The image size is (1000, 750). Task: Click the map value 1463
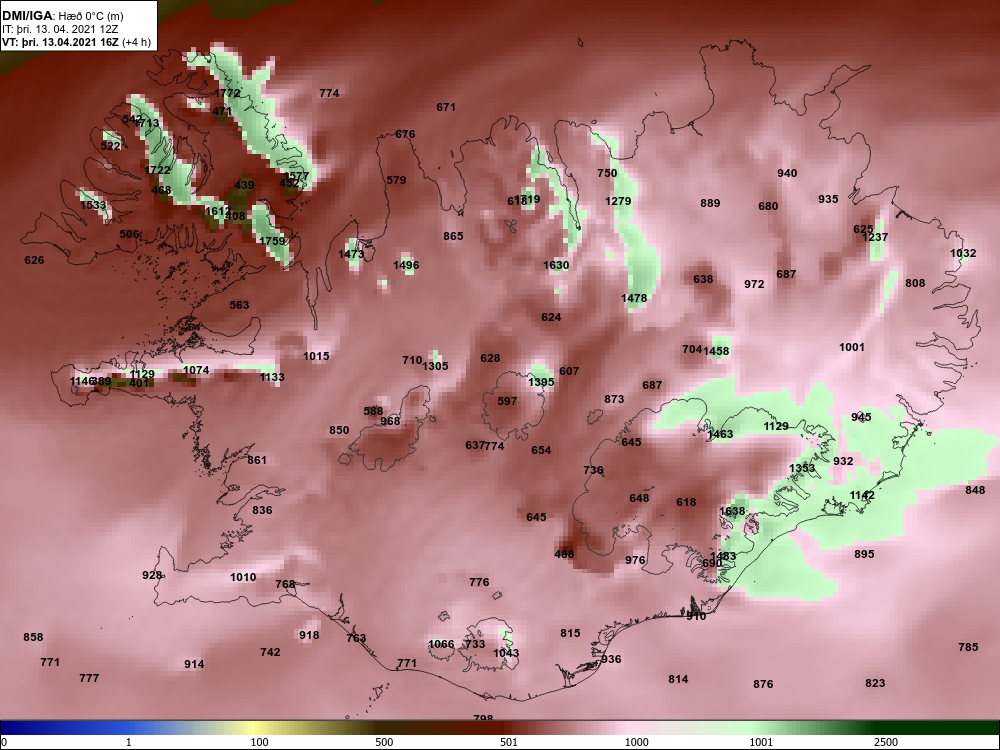pos(720,434)
